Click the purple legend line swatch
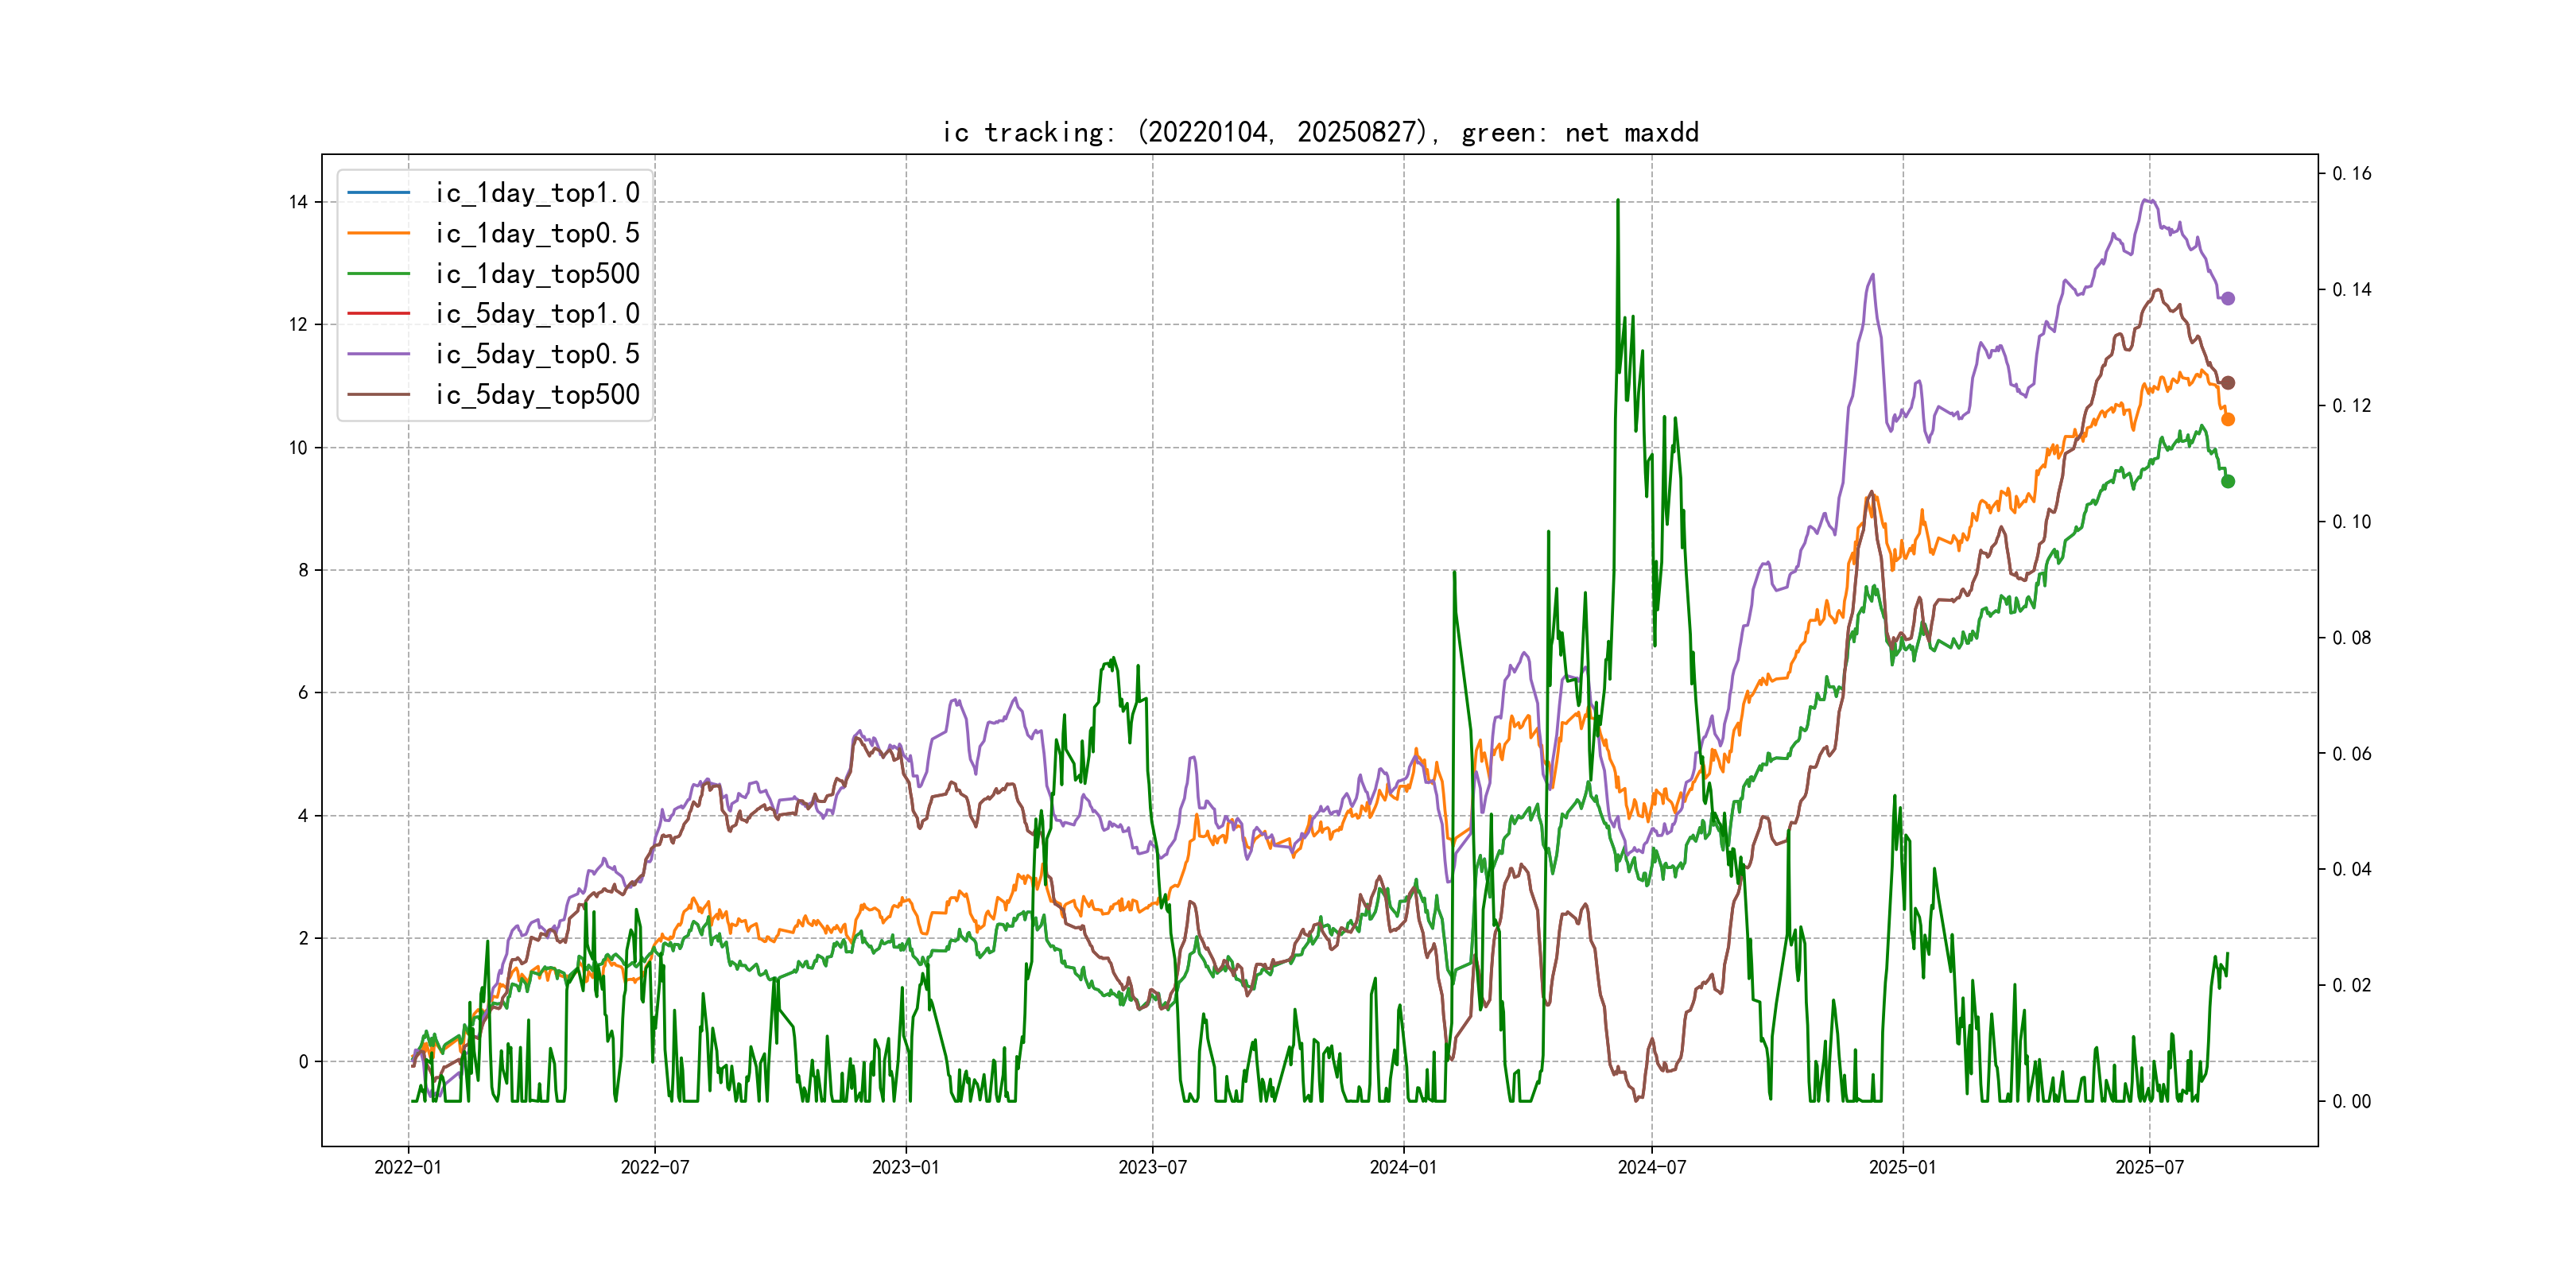 click(378, 354)
